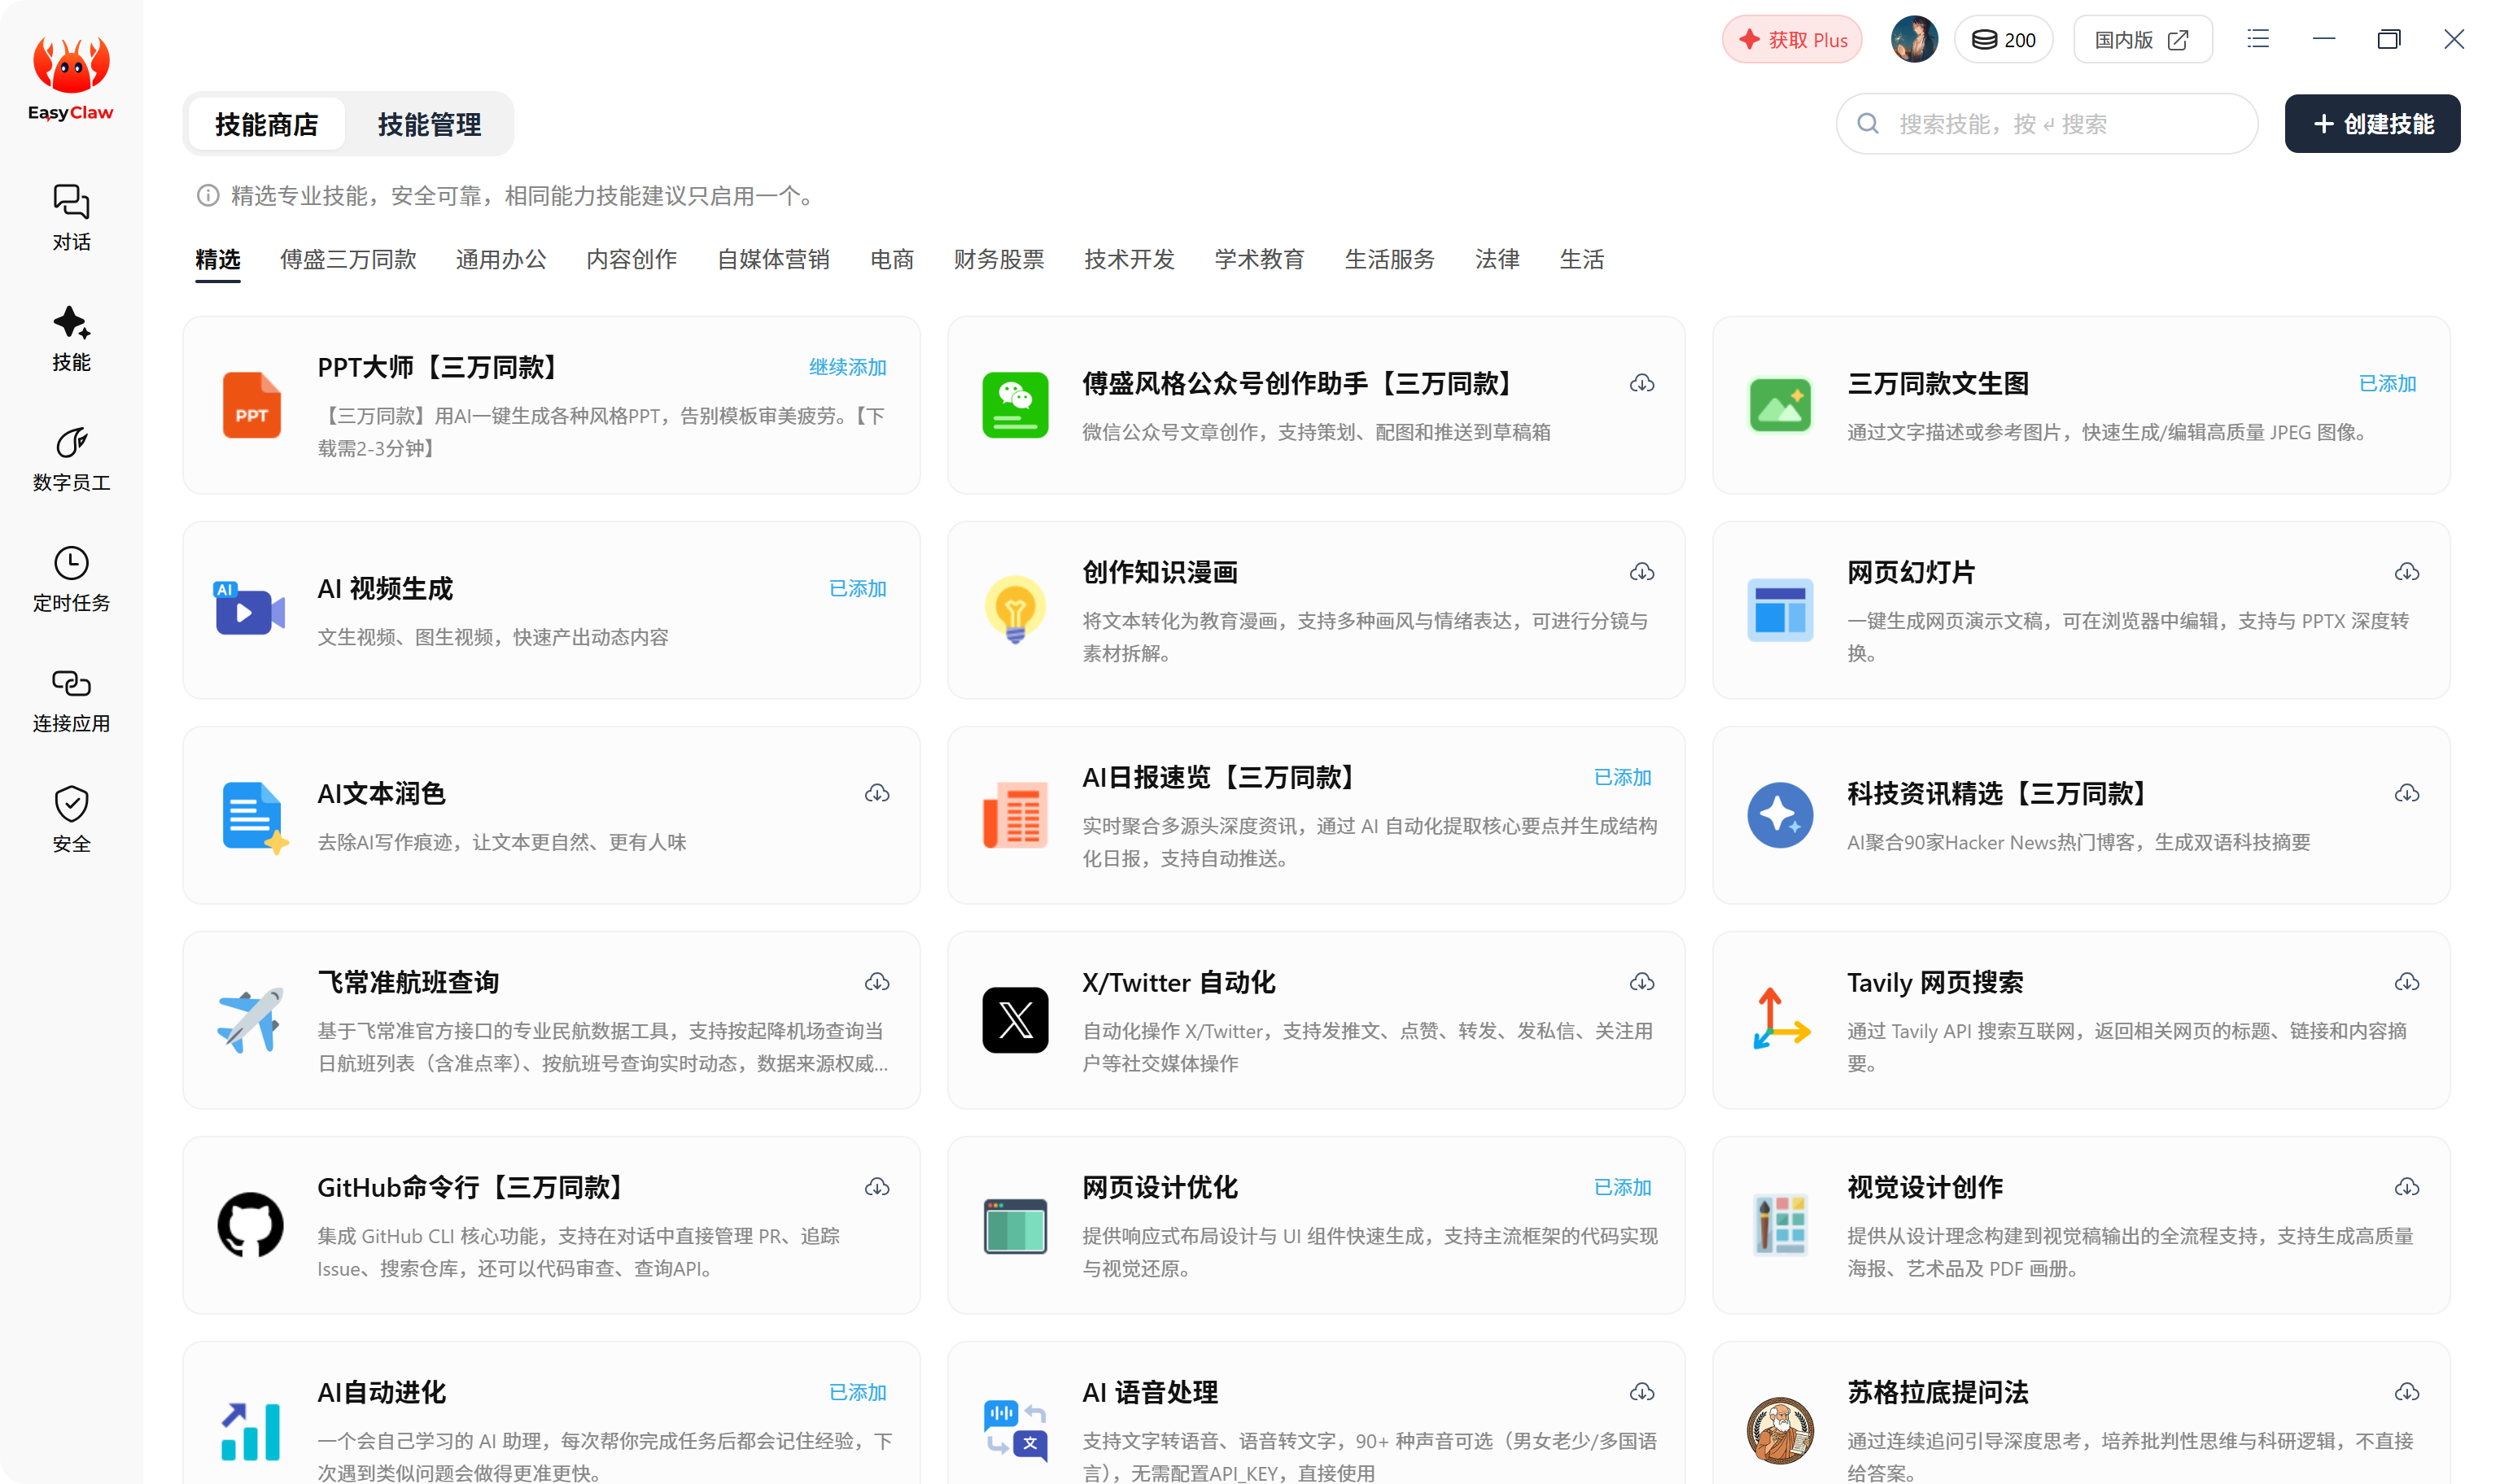Screen dimensions: 2500x1484
Task: Download the AI文本润色 skill
Action: 877,793
